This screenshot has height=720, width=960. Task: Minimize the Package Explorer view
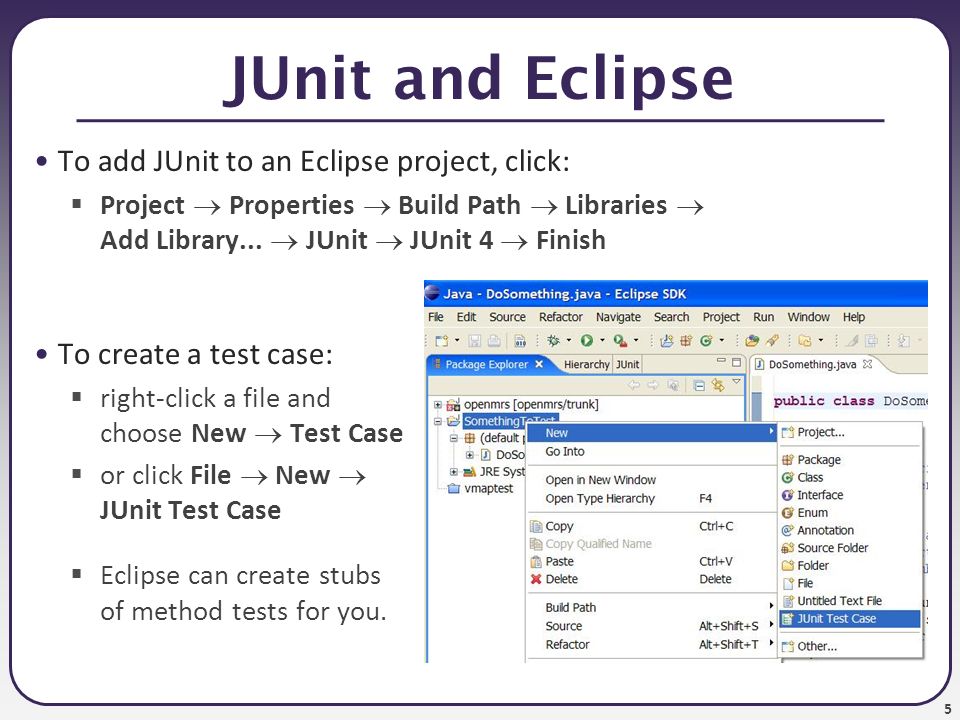click(721, 360)
